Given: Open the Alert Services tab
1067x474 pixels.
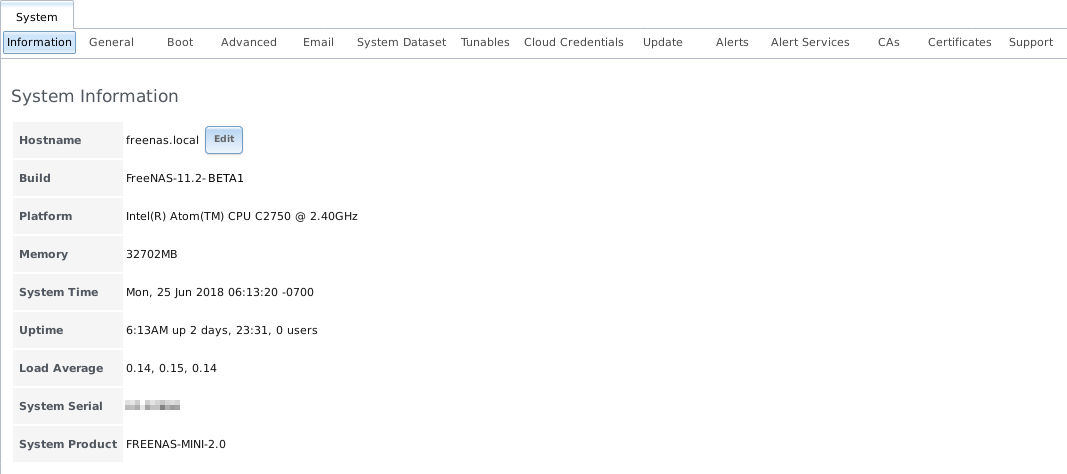Looking at the screenshot, I should 810,42.
